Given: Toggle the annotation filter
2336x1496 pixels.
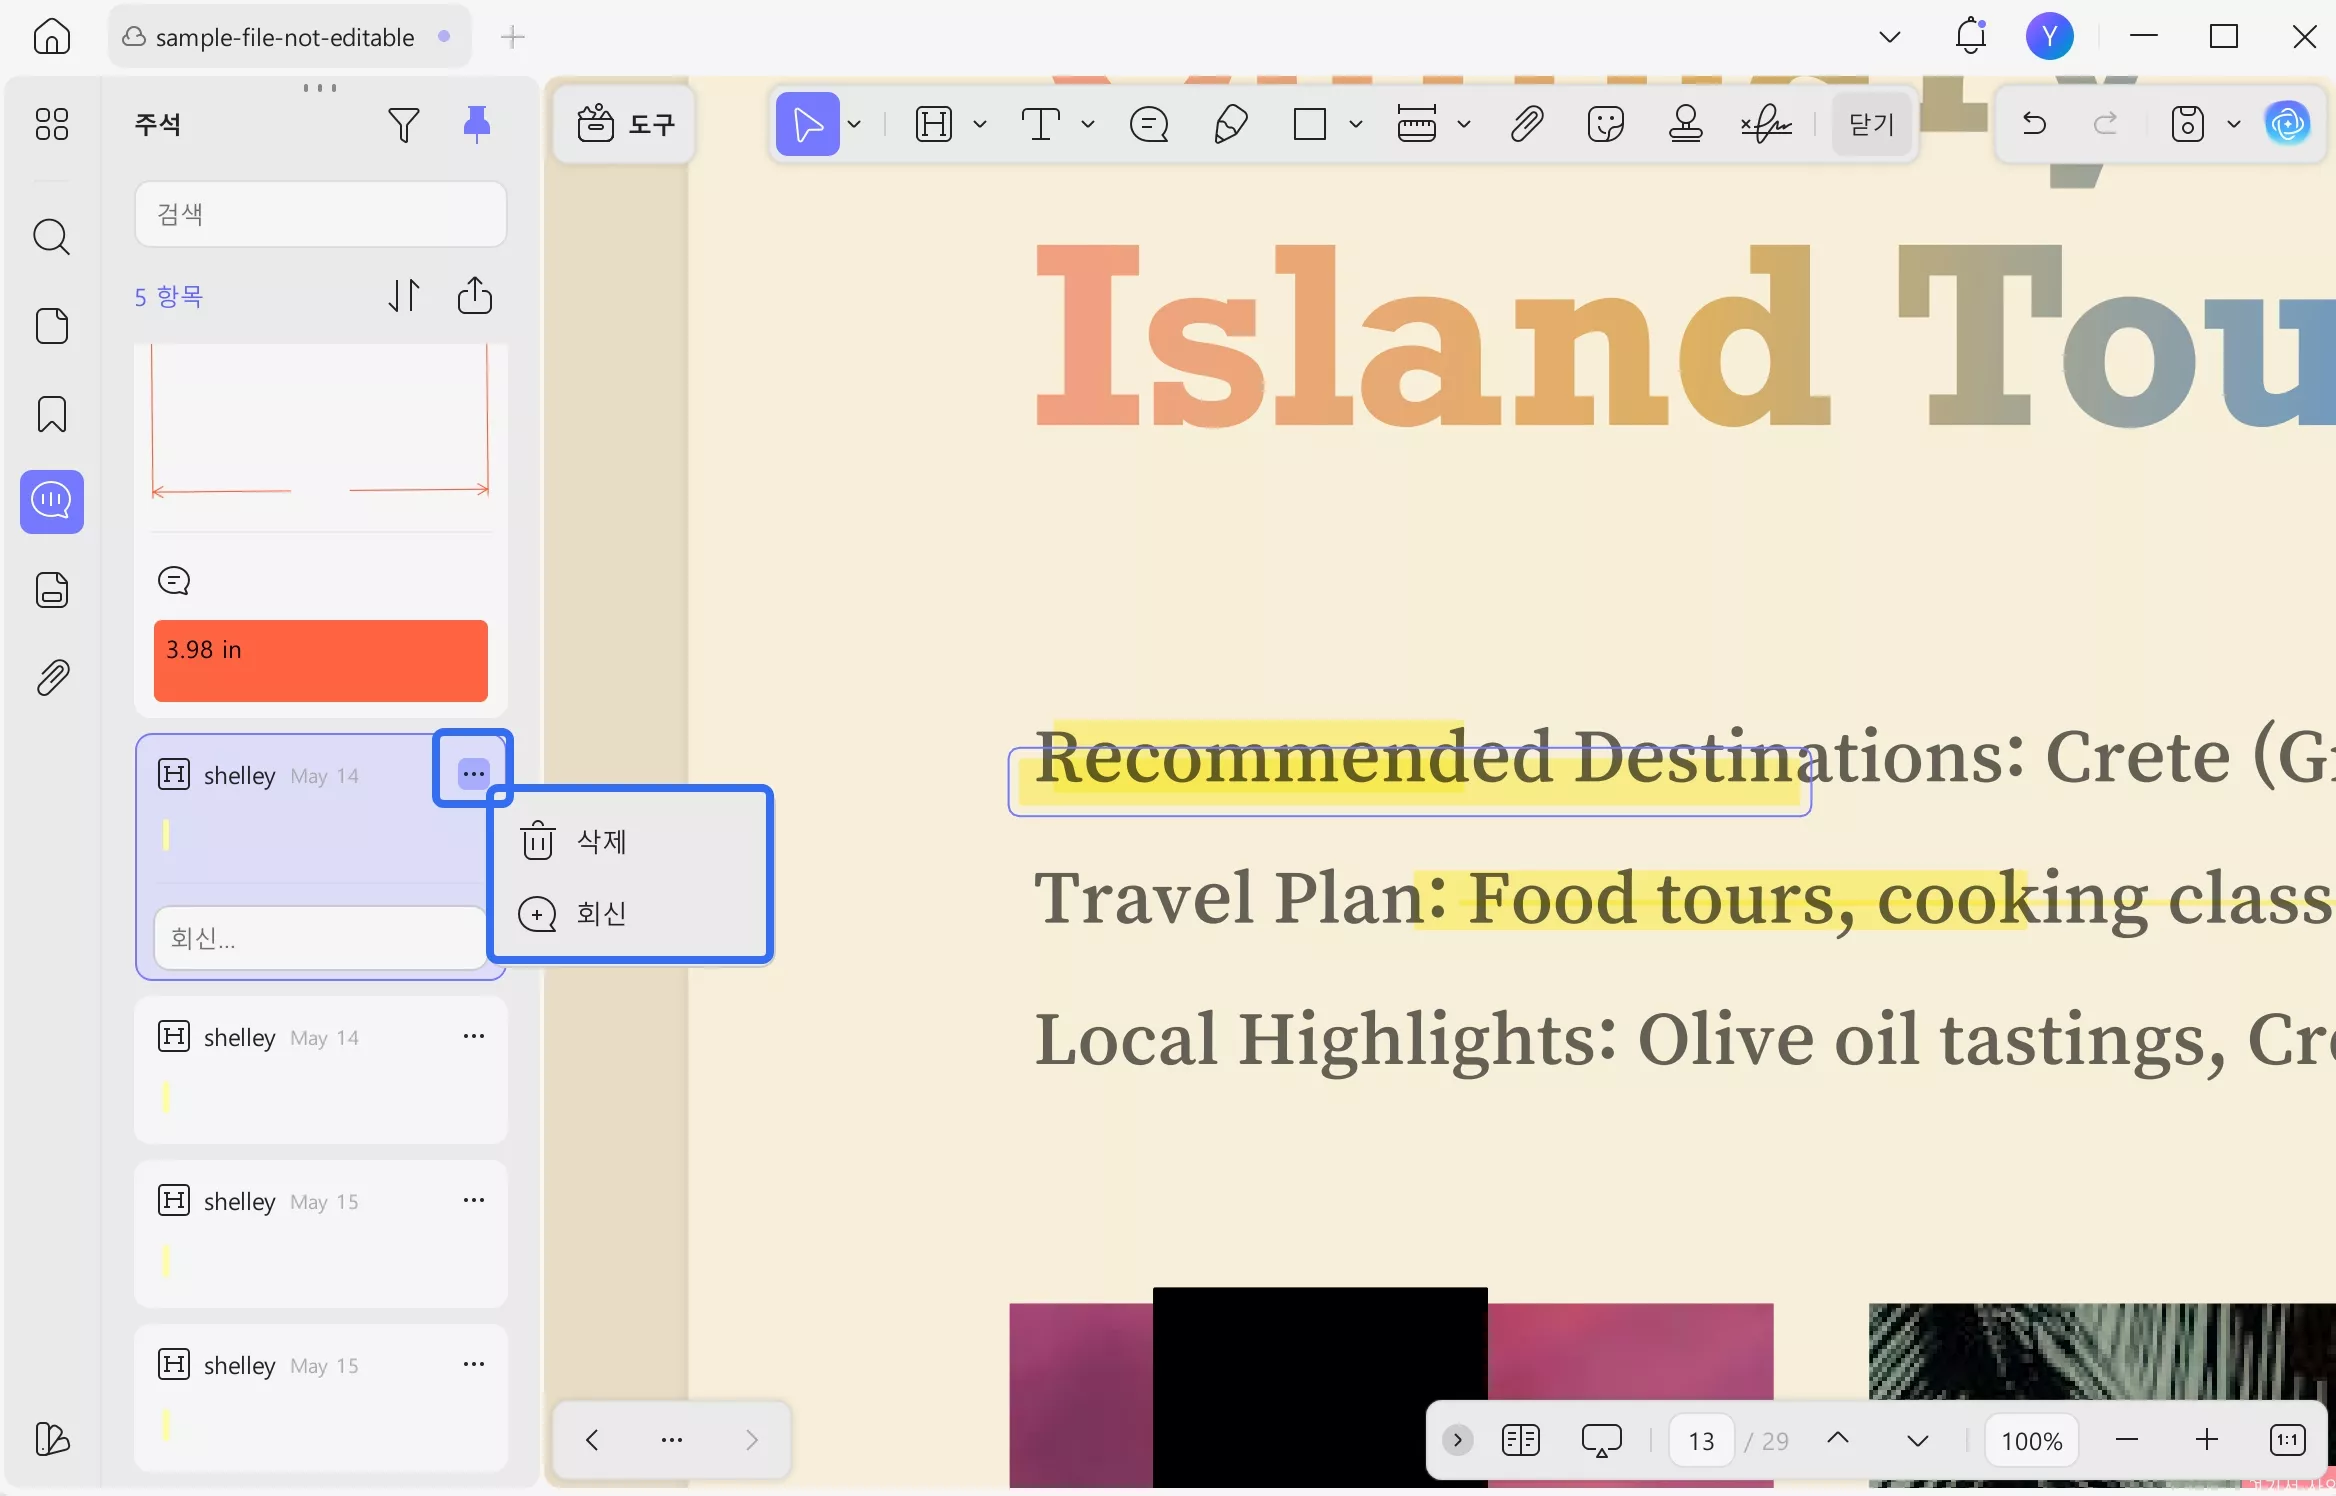Looking at the screenshot, I should click(x=403, y=124).
